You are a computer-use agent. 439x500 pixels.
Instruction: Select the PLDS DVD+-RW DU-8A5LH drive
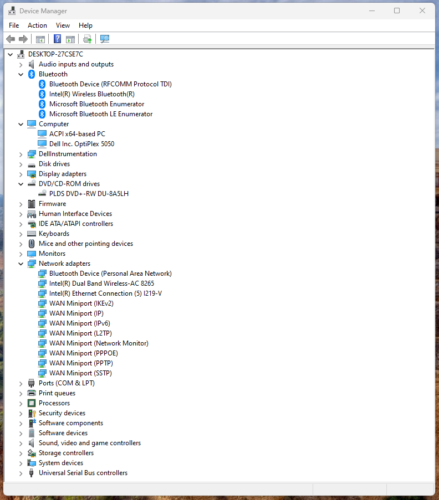click(89, 194)
